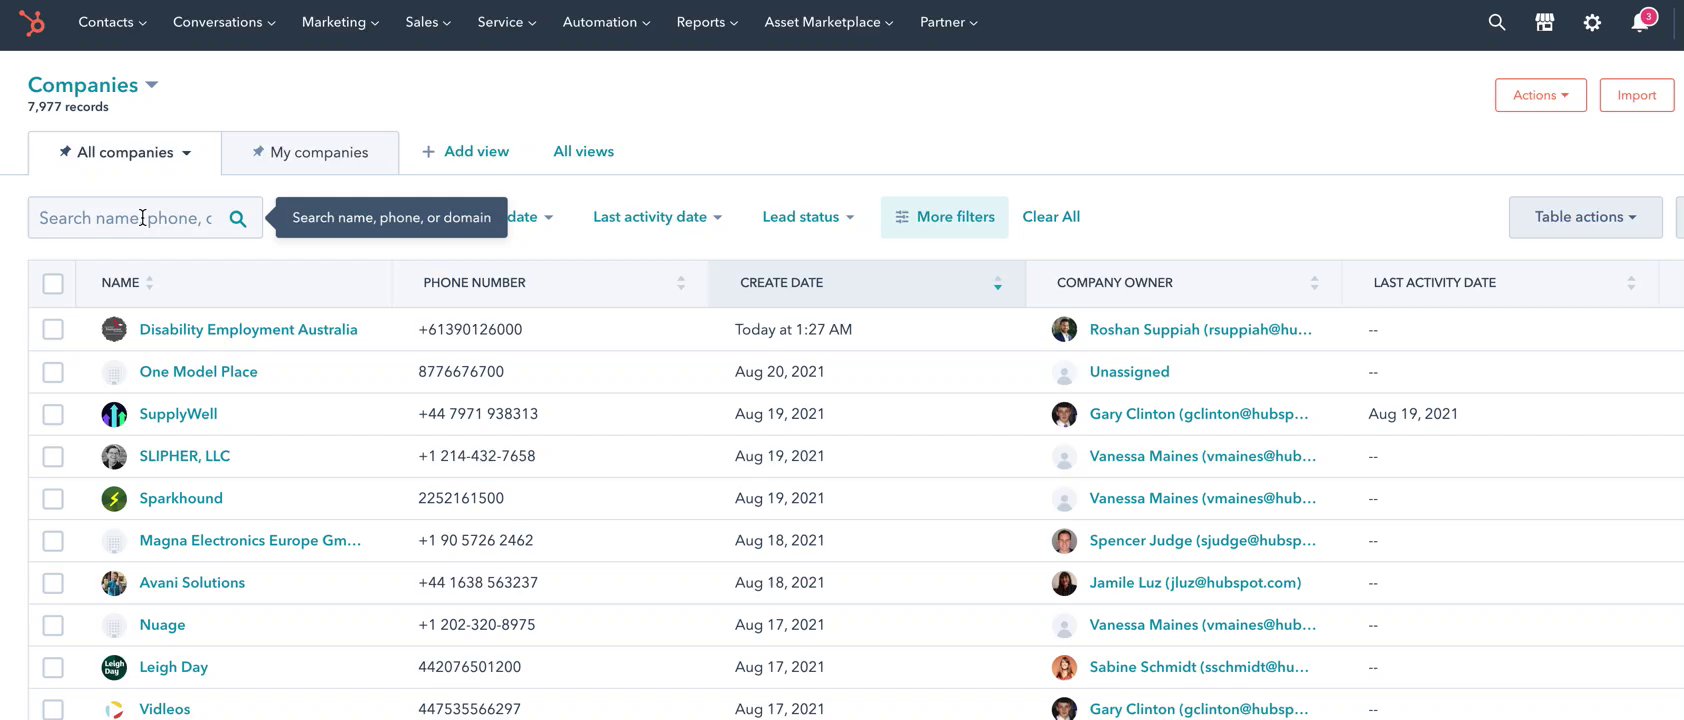The image size is (1684, 720).
Task: Open the notifications bell
Action: pyautogui.click(x=1641, y=22)
